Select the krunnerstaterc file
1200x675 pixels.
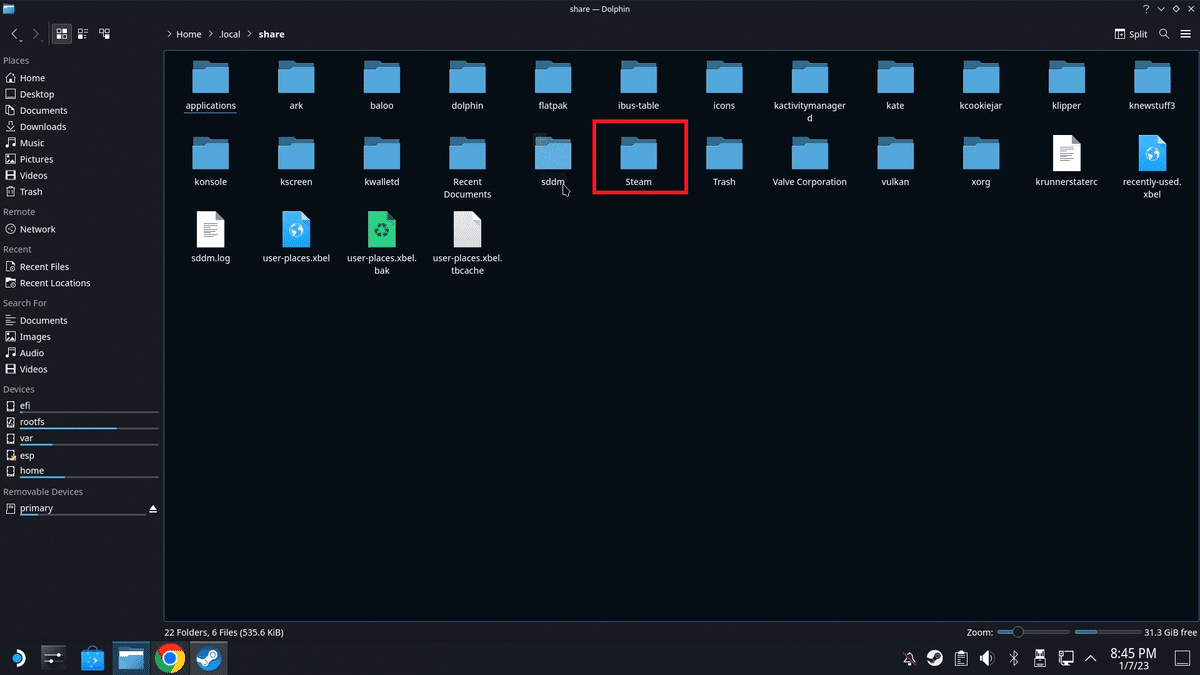pyautogui.click(x=1066, y=160)
